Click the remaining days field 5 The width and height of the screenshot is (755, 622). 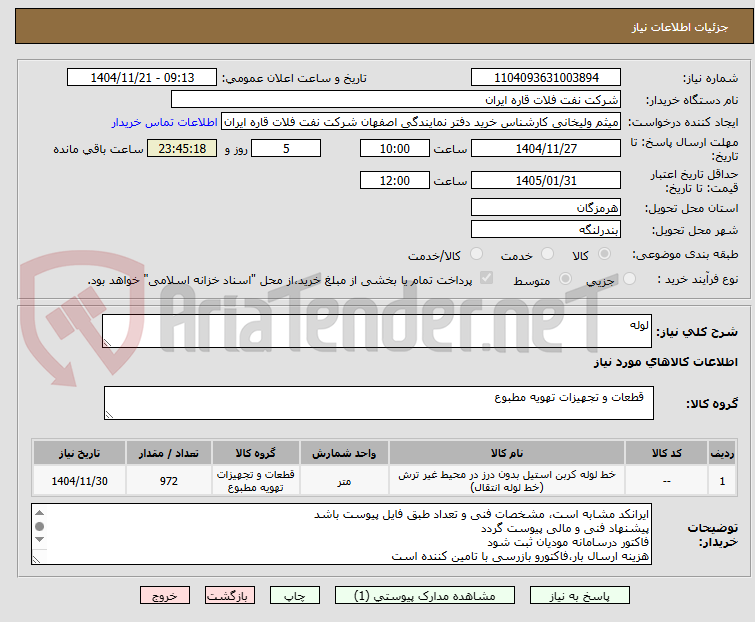[286, 148]
